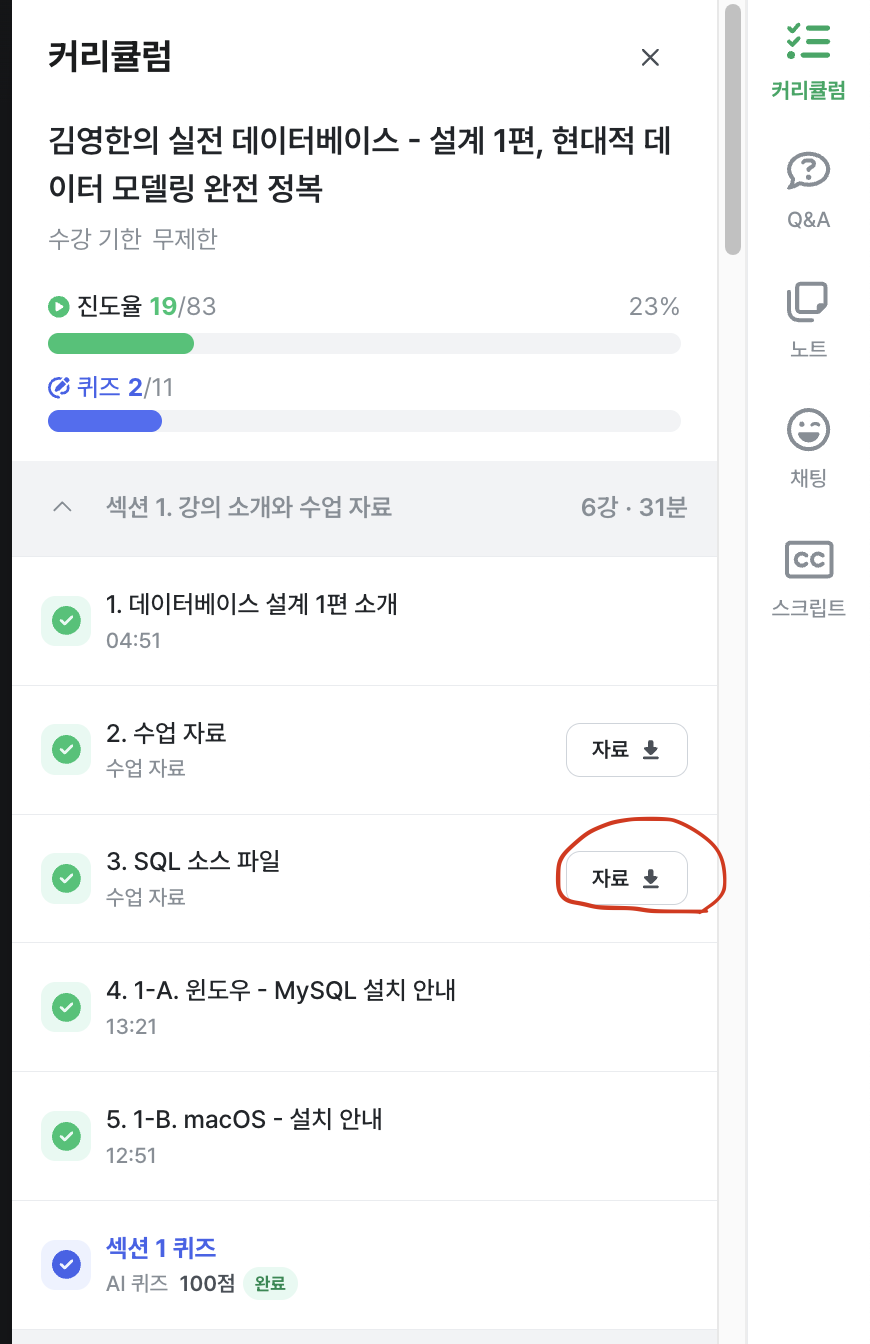Collapse the 섹션 1 chevron
Viewport: 870px width, 1344px height.
coord(62,507)
